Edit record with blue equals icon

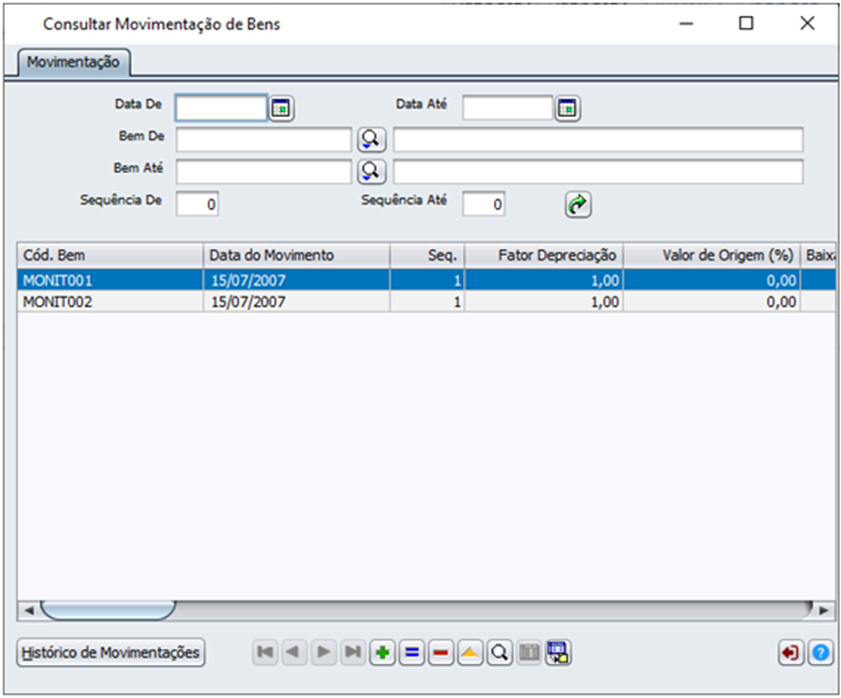(412, 652)
